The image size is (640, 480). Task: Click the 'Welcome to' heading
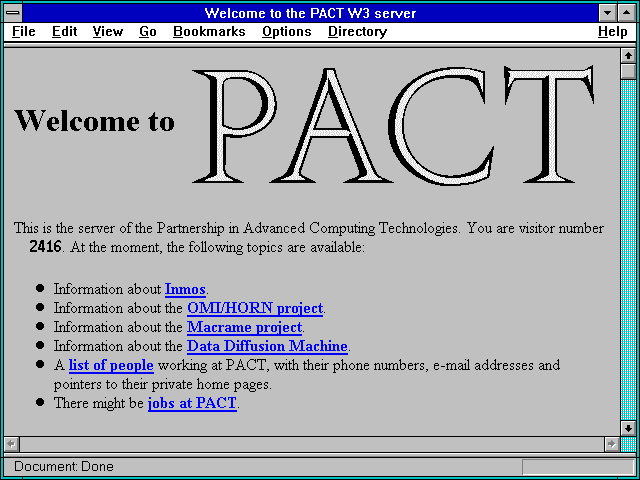95,121
